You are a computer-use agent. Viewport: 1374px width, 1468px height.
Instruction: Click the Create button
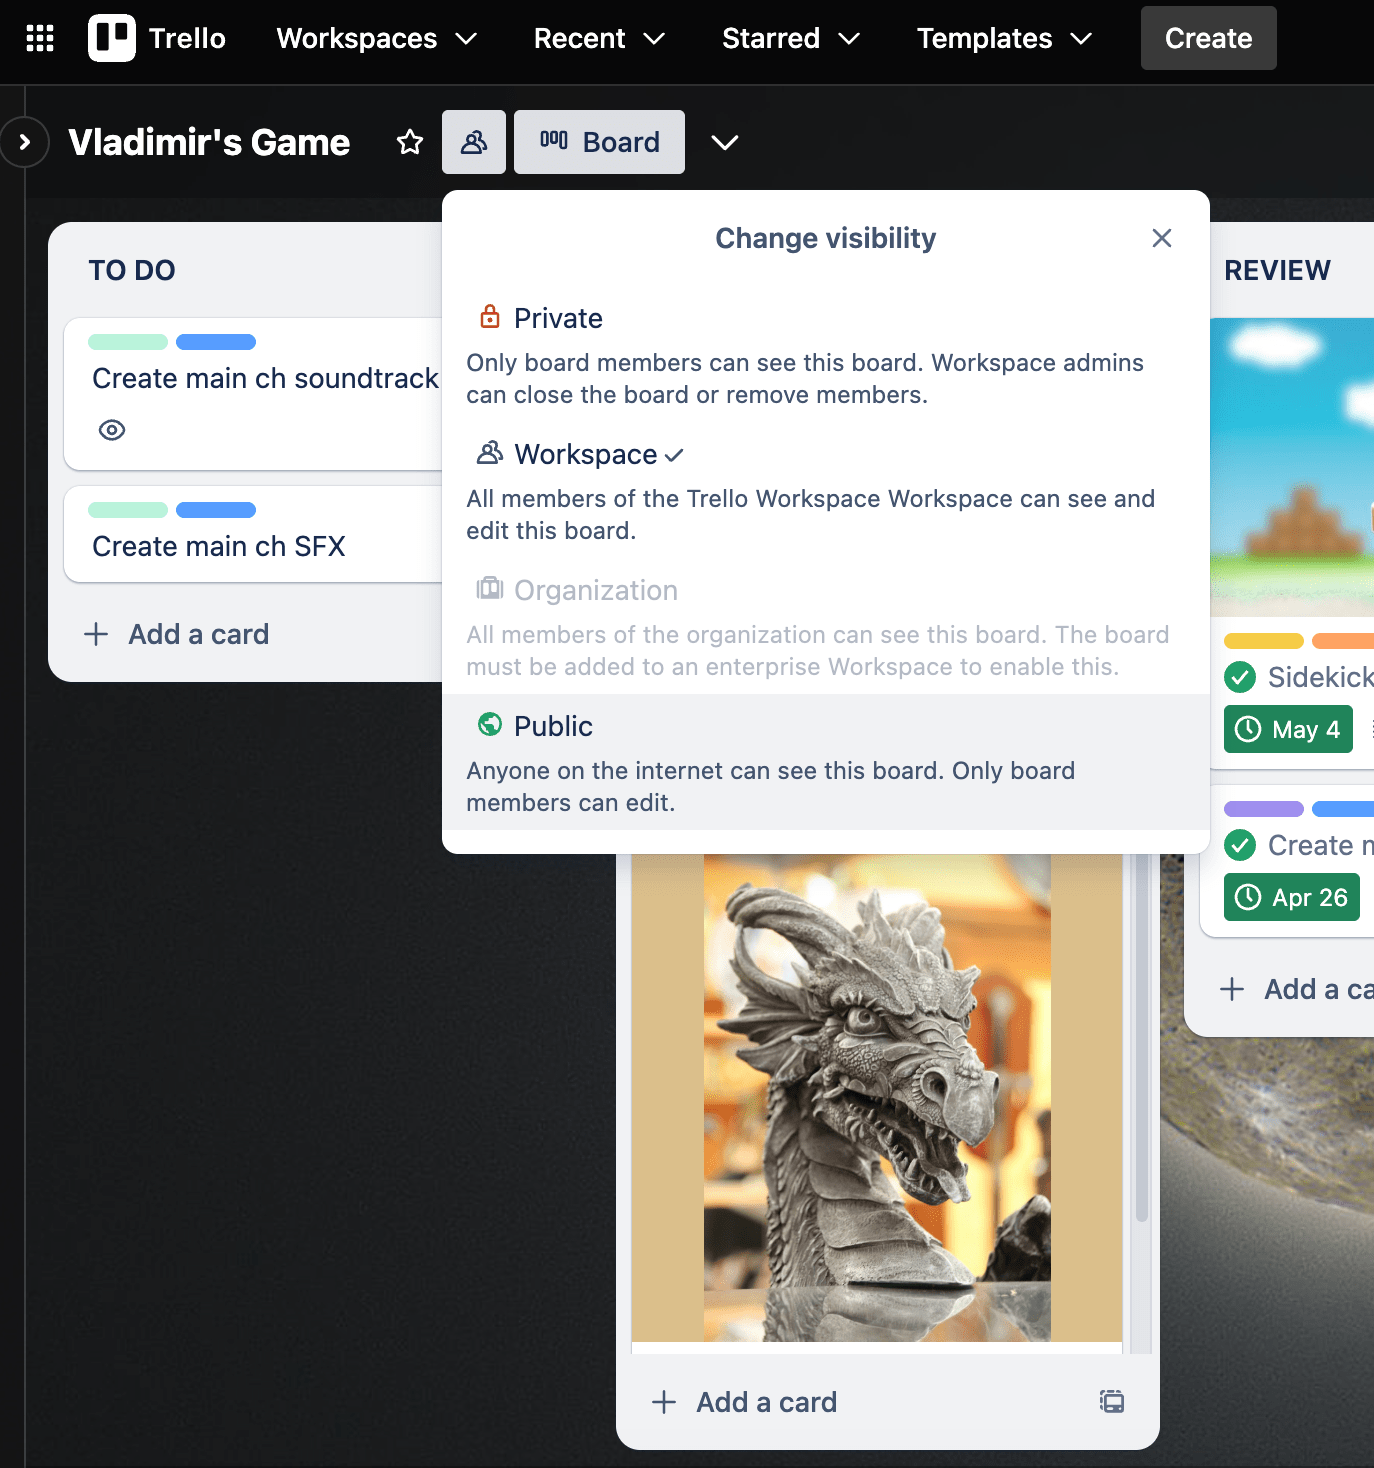[x=1209, y=38]
